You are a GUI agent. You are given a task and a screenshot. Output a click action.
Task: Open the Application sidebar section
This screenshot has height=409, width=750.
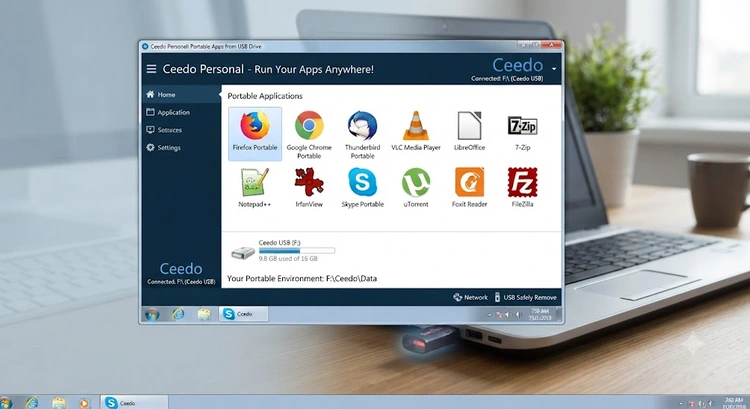(181, 112)
